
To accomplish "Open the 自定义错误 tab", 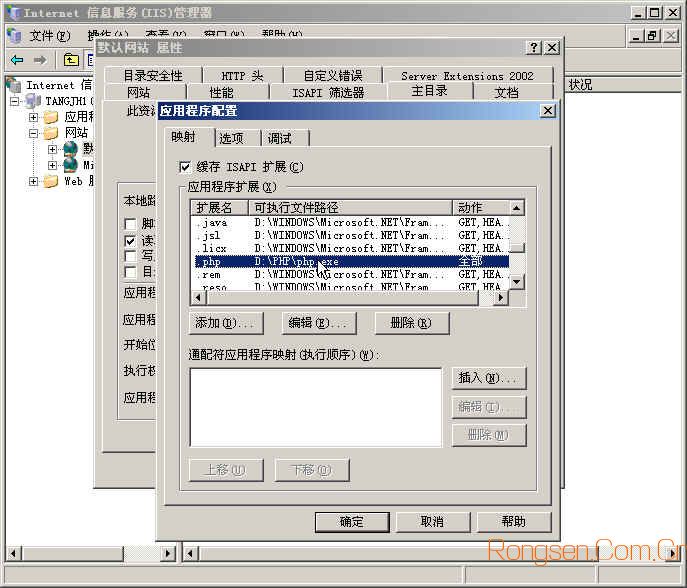I will click(x=333, y=75).
